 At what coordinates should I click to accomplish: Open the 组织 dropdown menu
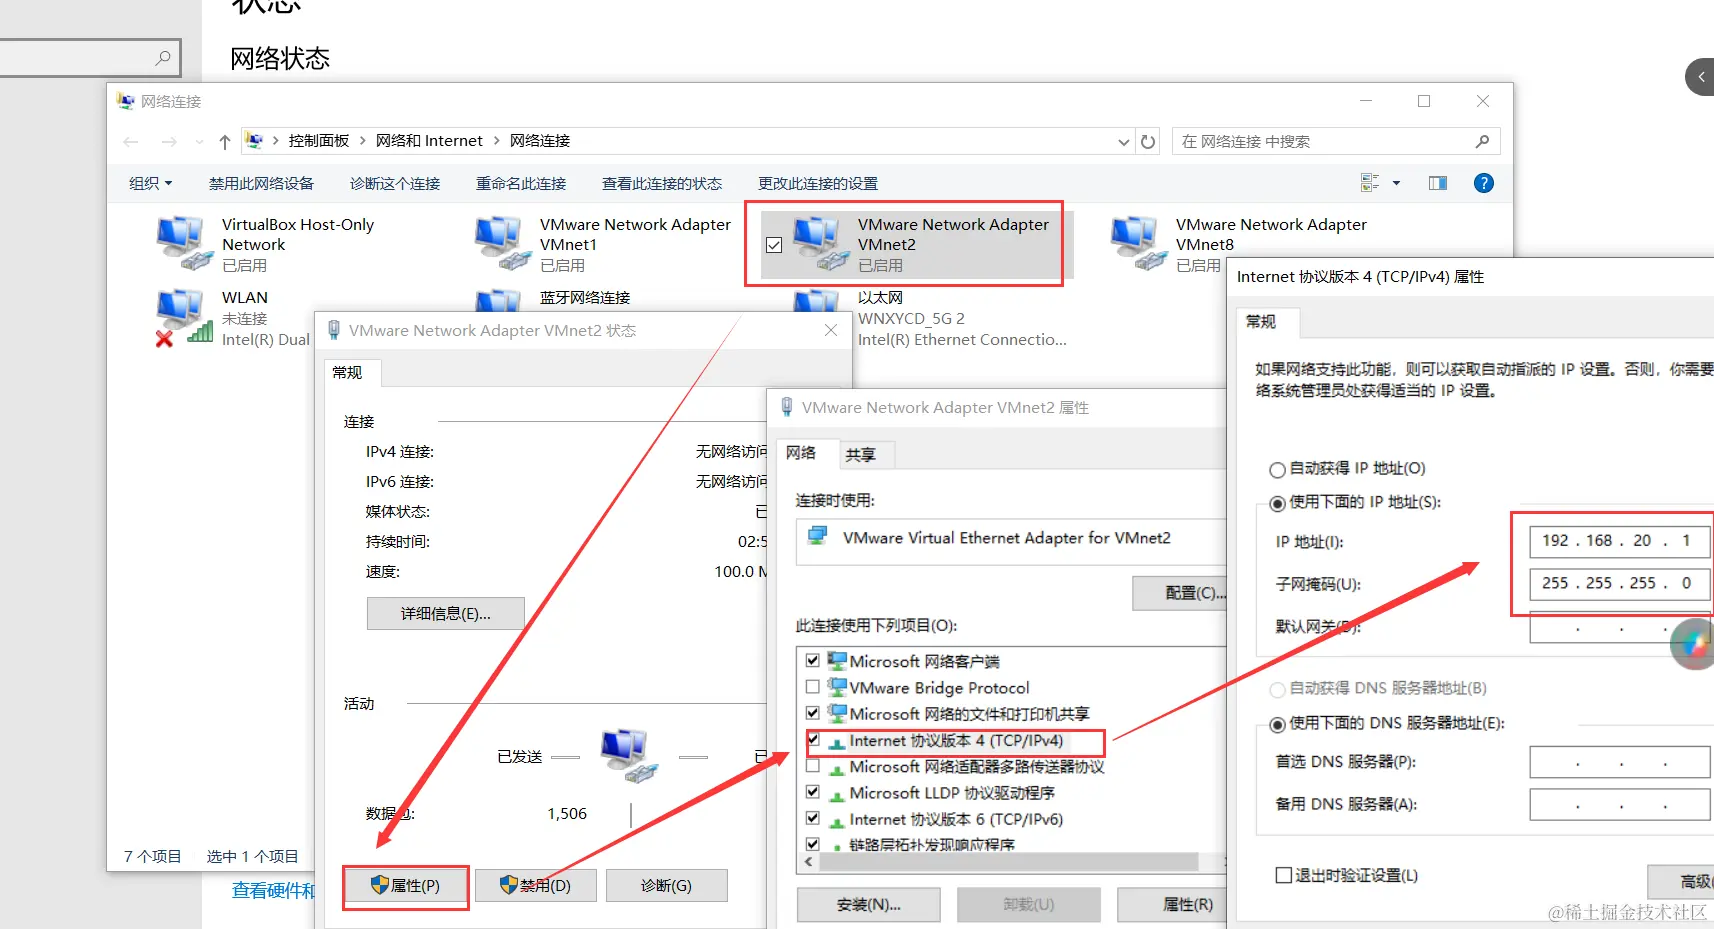pos(151,183)
